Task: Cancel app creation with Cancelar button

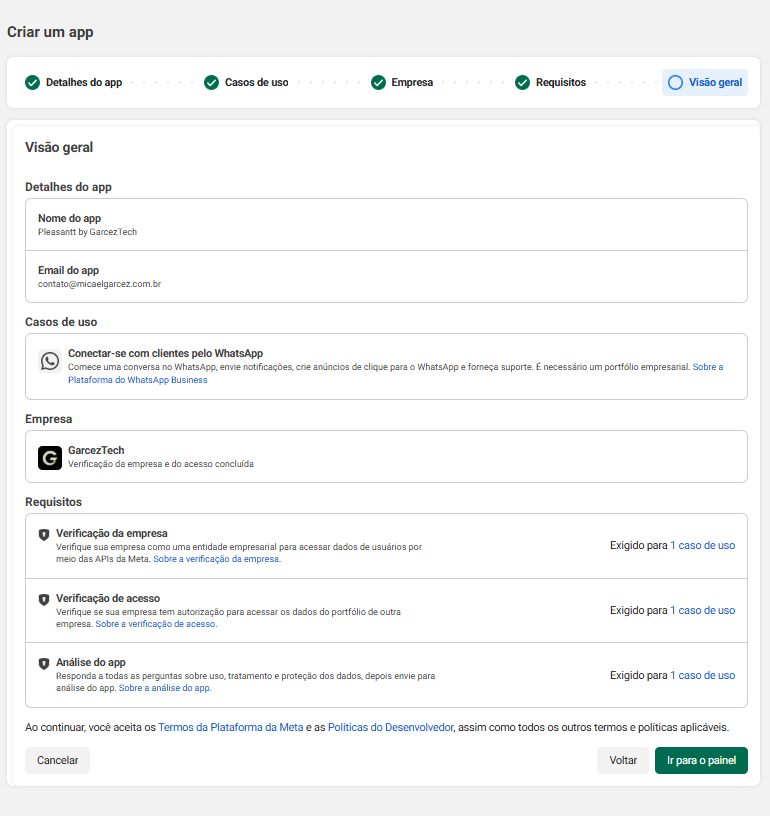Action: 57,760
